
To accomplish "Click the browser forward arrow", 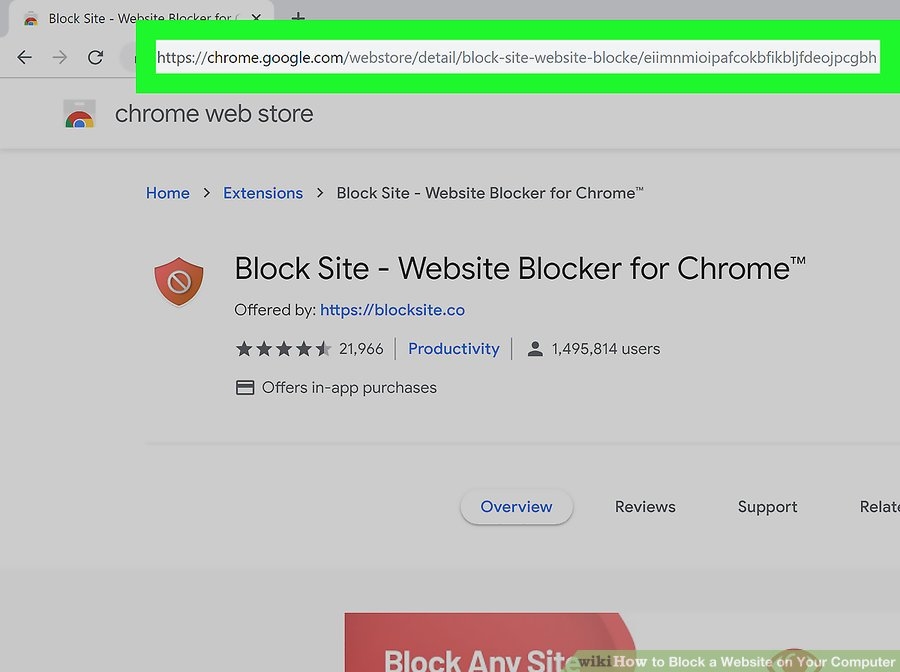I will point(59,57).
